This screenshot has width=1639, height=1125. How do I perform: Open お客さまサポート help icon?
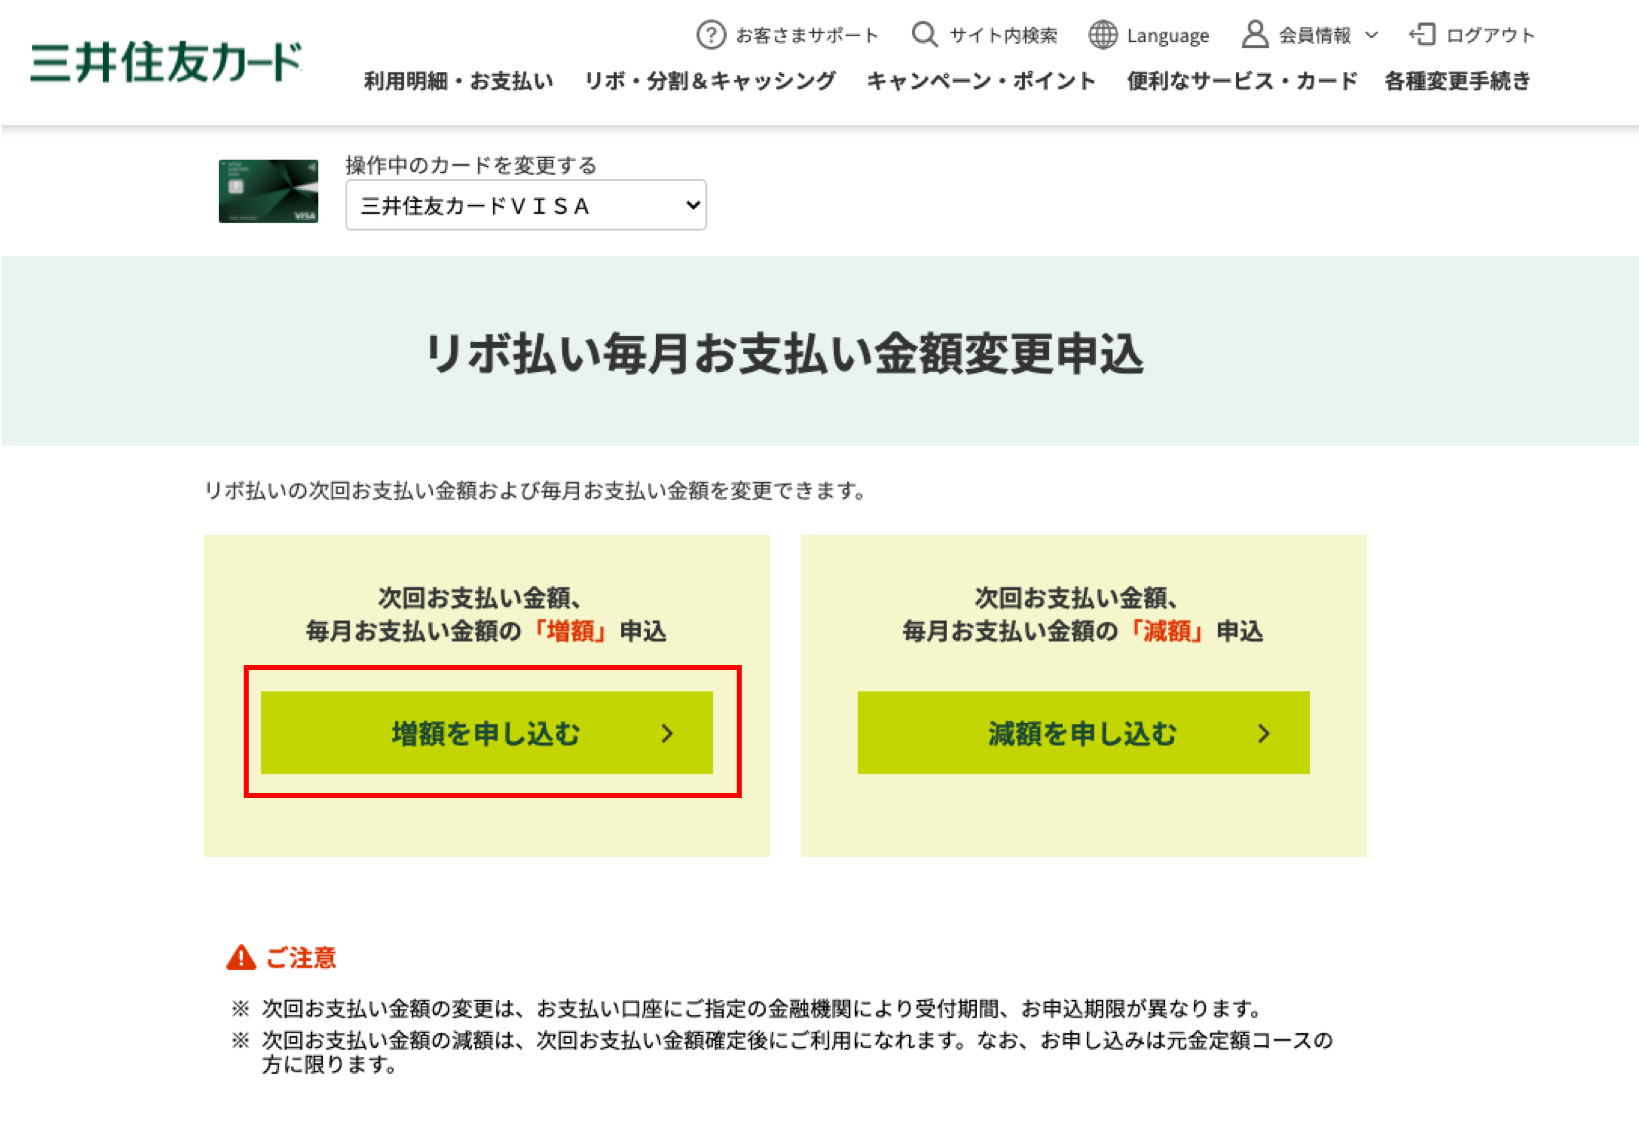(x=710, y=35)
